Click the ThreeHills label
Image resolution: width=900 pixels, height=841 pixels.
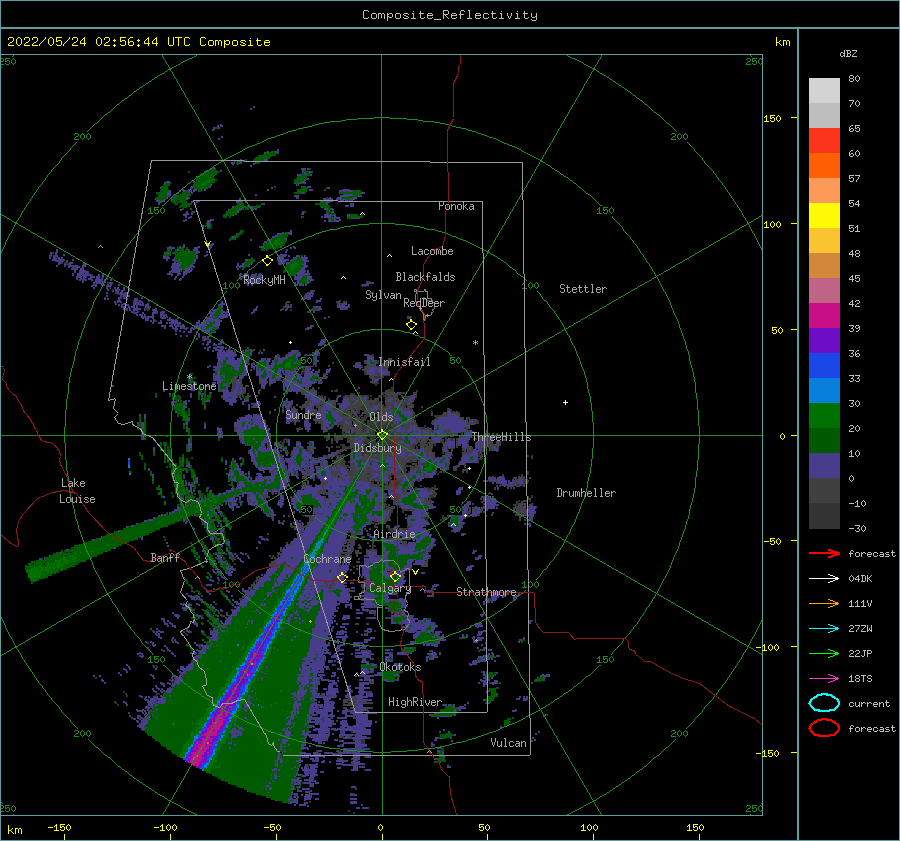502,437
